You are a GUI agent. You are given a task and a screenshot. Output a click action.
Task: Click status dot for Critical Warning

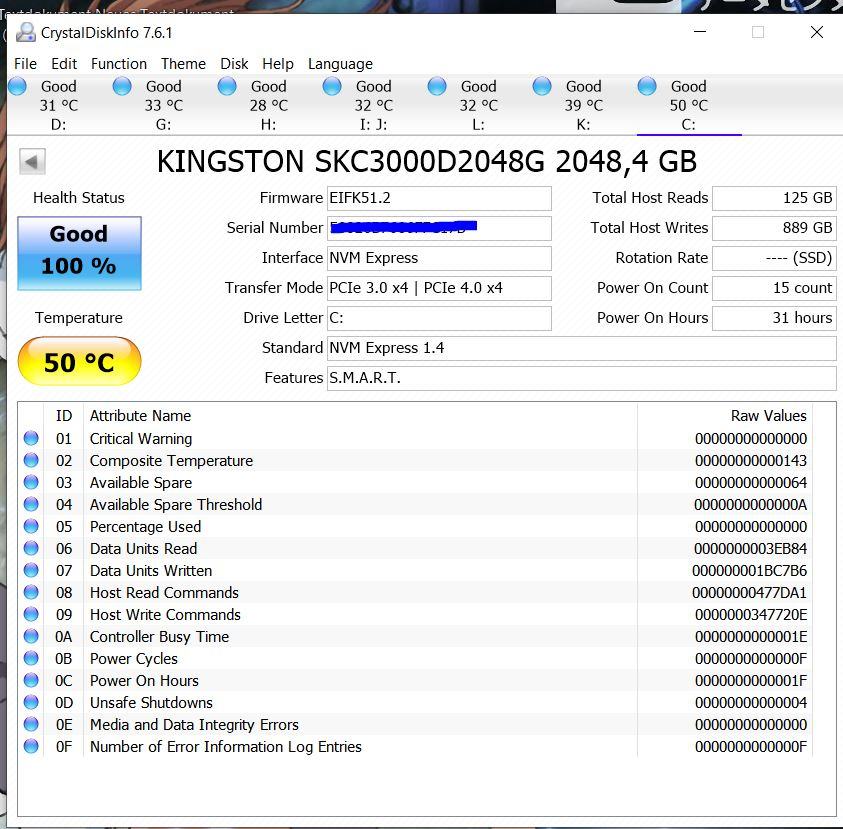point(31,438)
